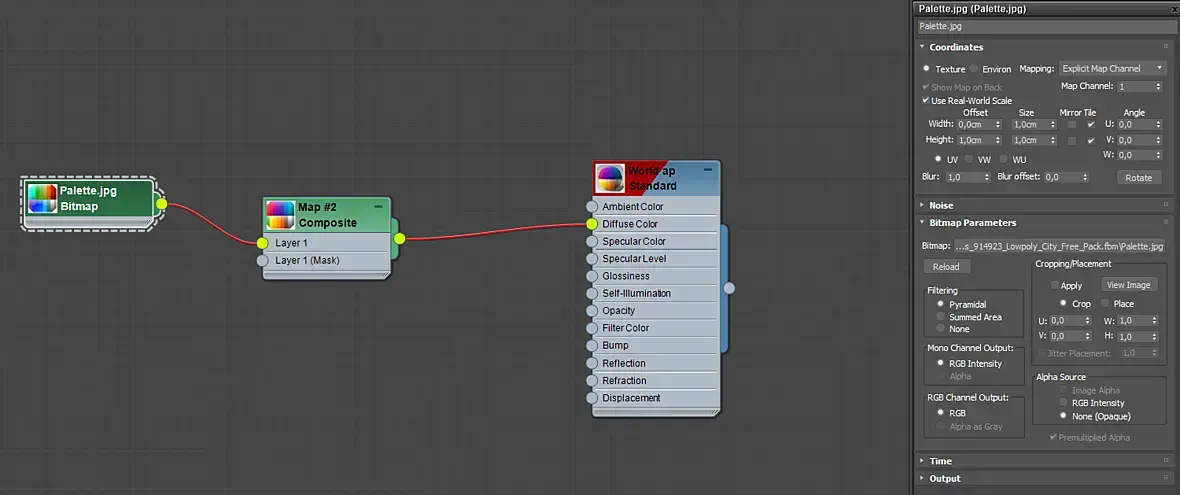Enable the Apply cropping checkbox
This screenshot has width=1180, height=495.
click(x=1055, y=286)
